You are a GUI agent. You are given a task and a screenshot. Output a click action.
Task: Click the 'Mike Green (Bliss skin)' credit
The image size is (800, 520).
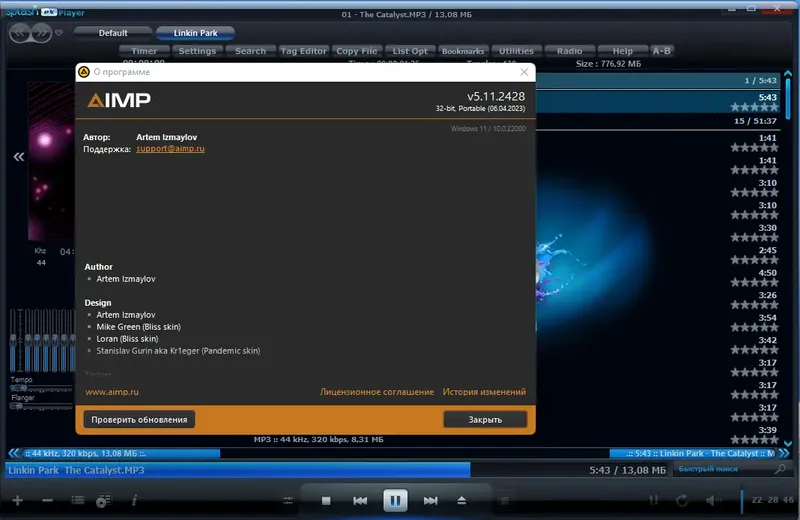[139, 327]
